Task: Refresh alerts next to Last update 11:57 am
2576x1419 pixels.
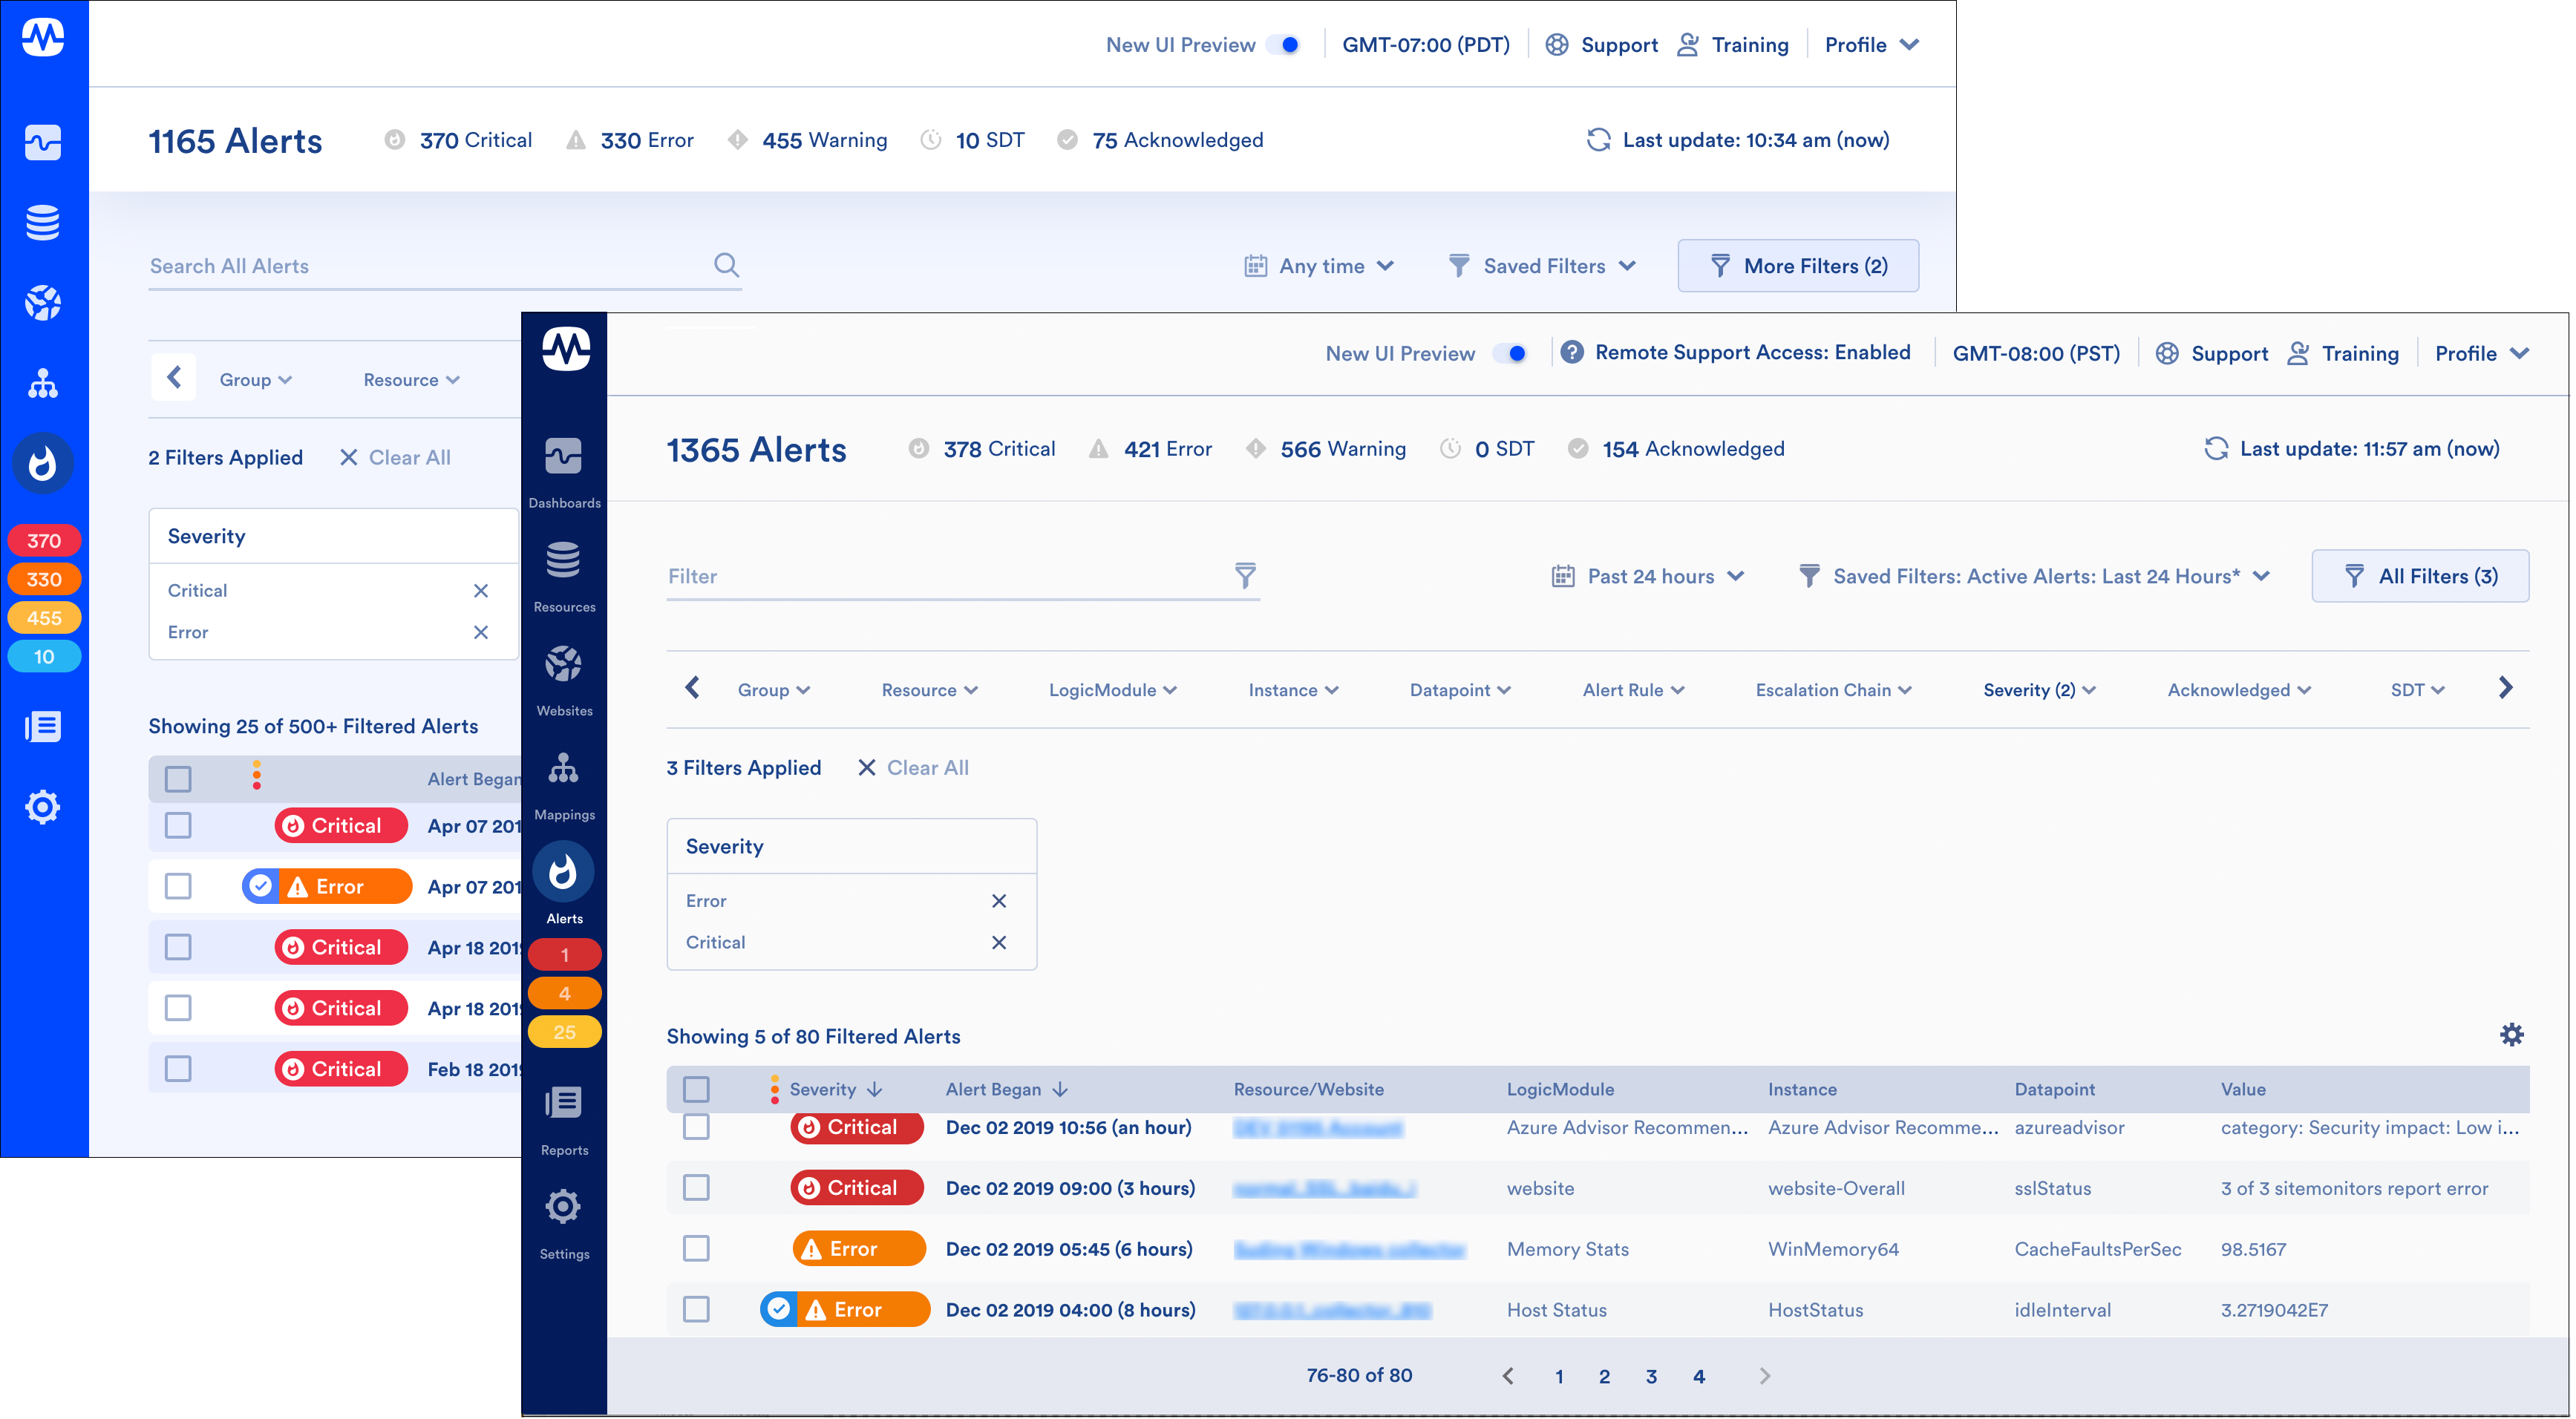Action: click(2216, 449)
